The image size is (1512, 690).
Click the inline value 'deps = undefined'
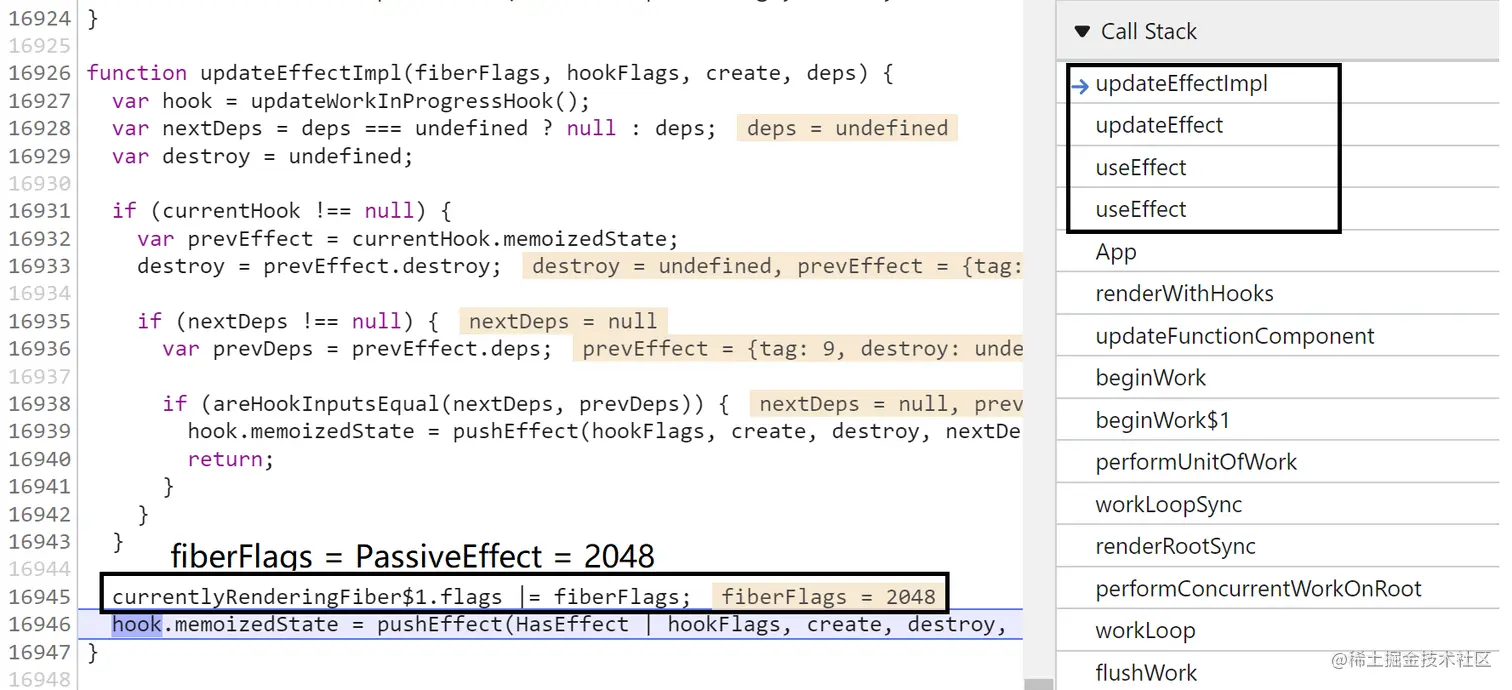(x=846, y=127)
